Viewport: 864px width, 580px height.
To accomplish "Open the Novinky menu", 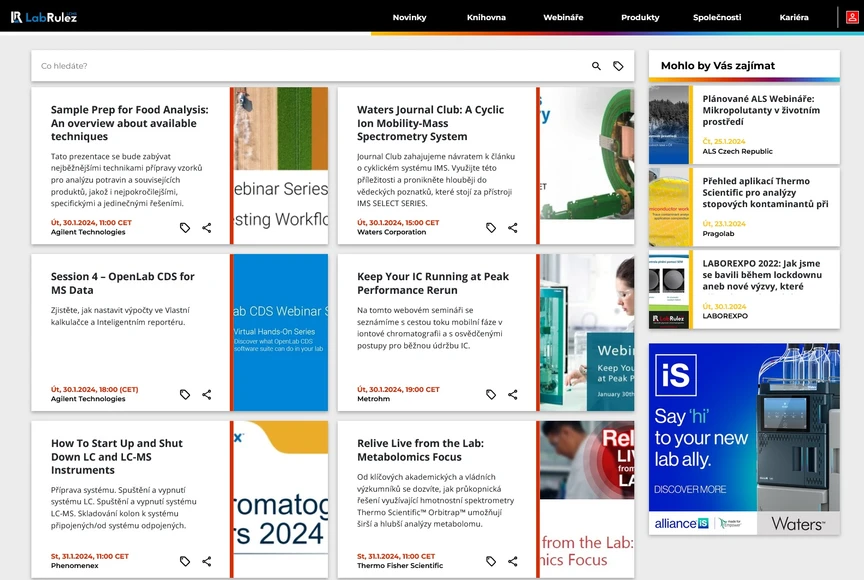I will 409,17.
